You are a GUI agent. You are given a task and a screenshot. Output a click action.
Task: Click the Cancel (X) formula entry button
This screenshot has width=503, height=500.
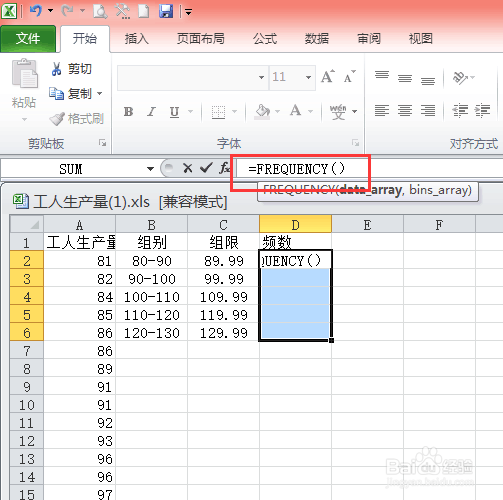[188, 168]
